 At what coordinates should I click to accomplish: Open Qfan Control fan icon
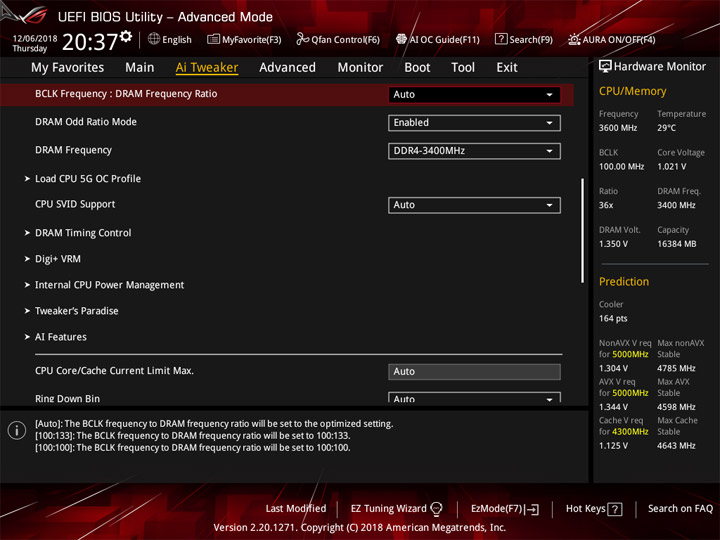click(x=302, y=39)
